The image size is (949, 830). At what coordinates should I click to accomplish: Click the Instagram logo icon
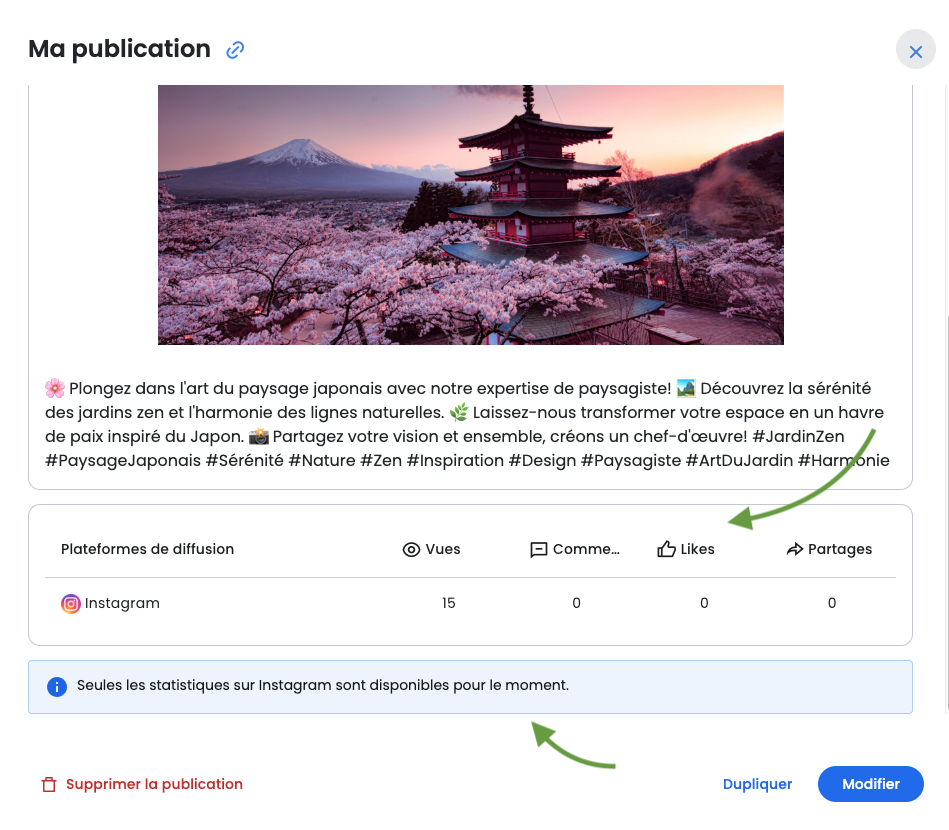70,604
